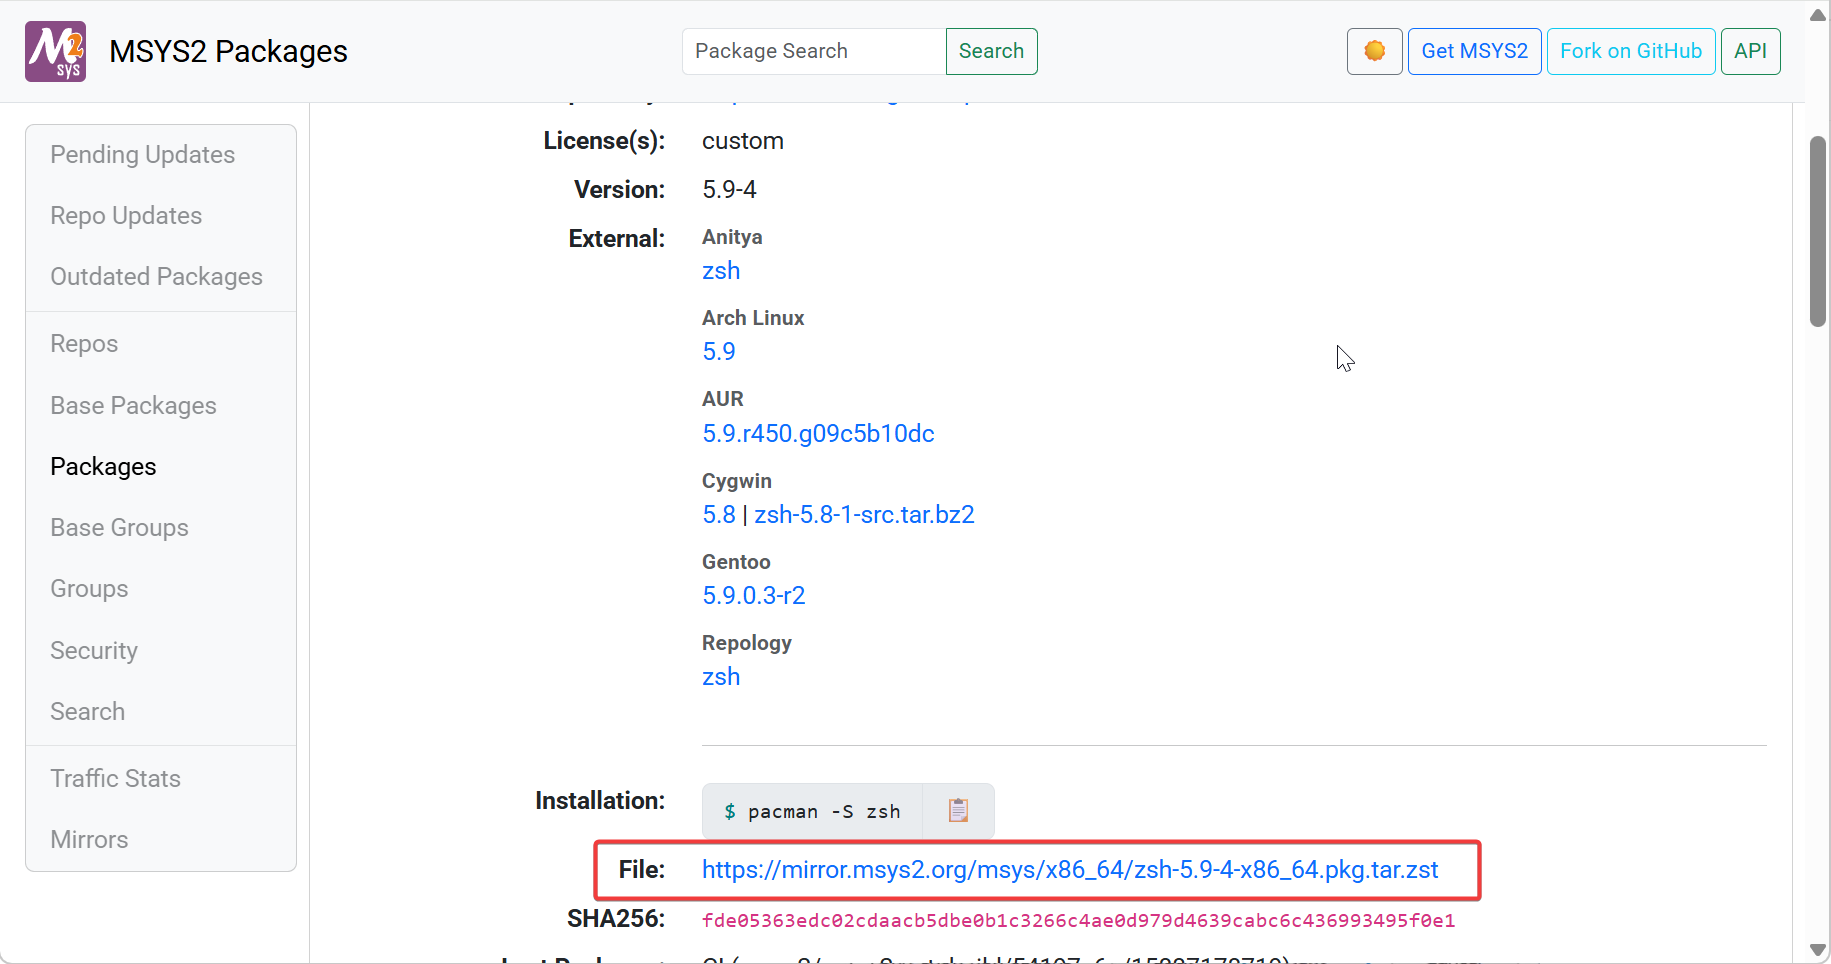
Task: Toggle the light/dark theme sun icon
Action: tap(1374, 51)
